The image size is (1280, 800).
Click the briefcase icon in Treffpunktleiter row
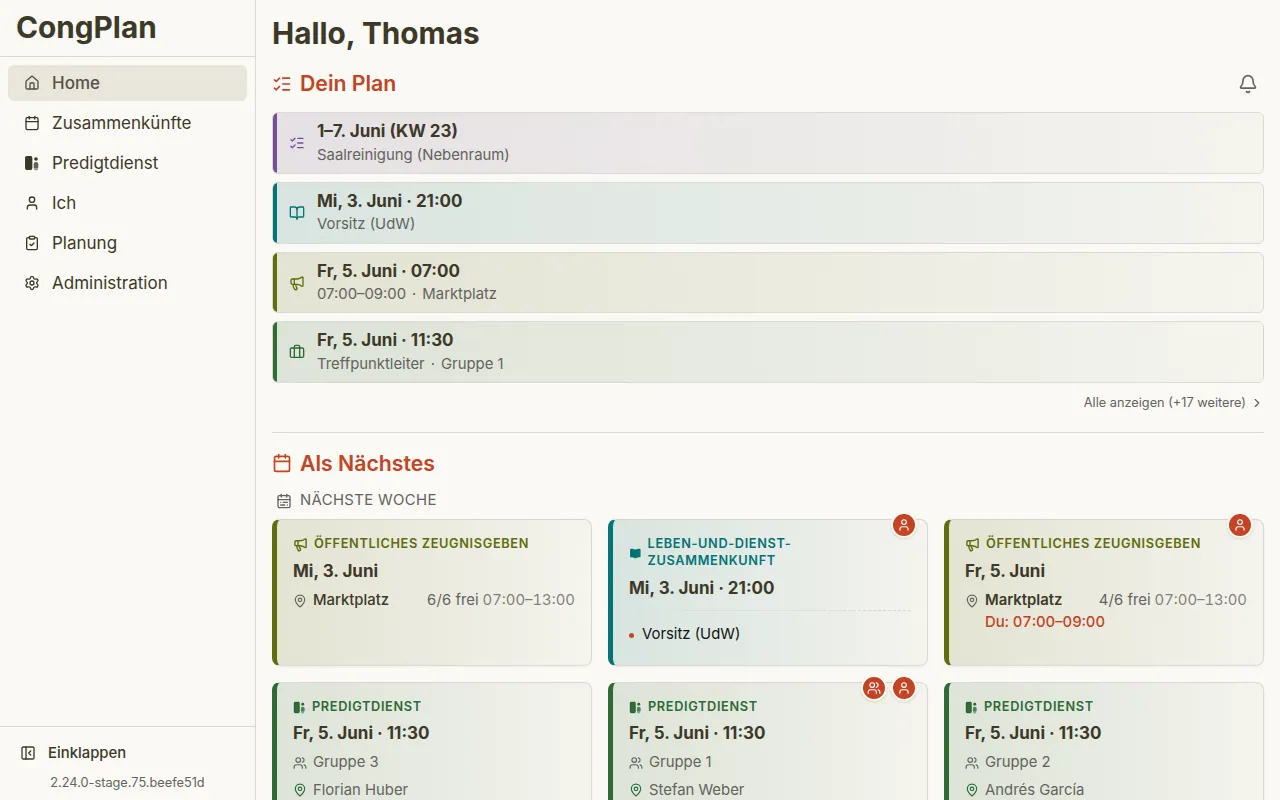click(297, 352)
